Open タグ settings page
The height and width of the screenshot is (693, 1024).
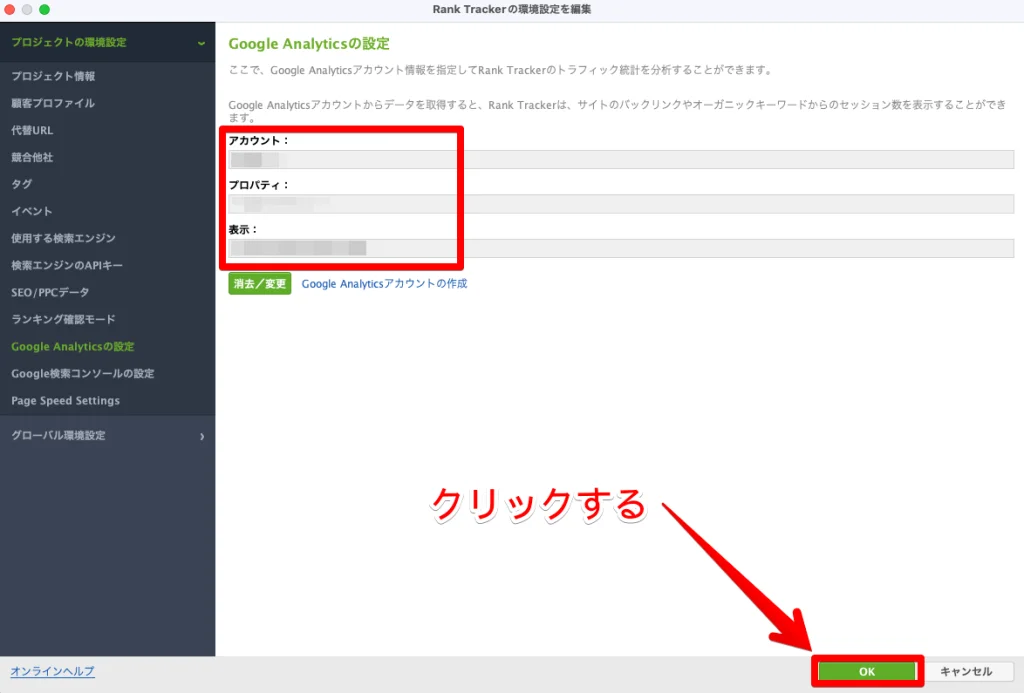(x=22, y=184)
